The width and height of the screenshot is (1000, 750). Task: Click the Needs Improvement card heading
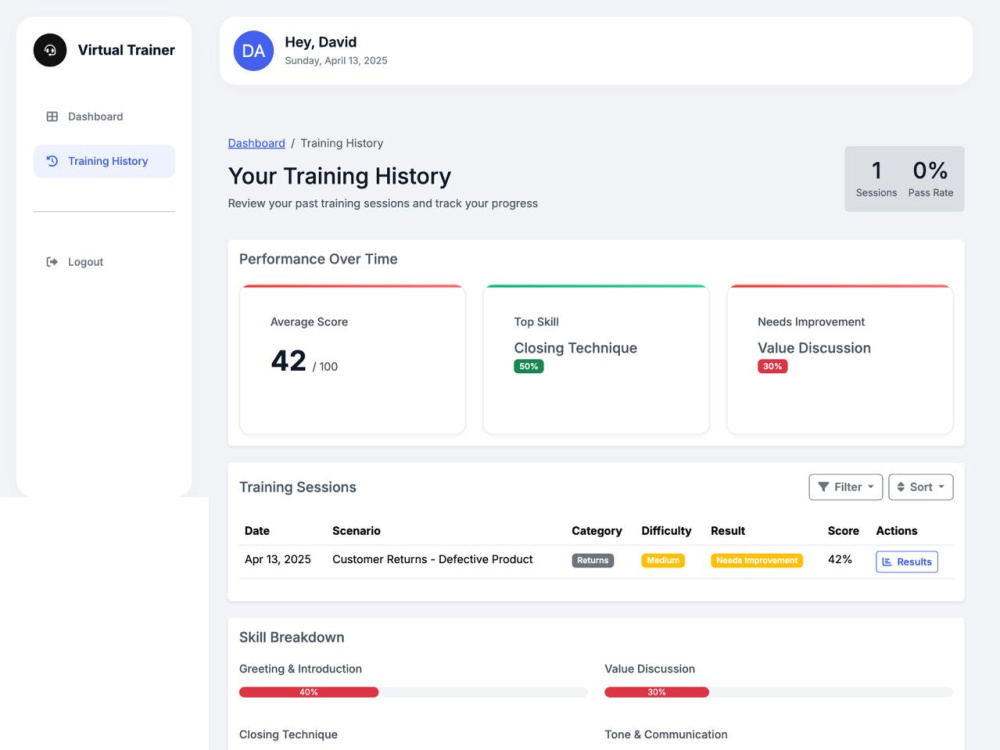[811, 322]
